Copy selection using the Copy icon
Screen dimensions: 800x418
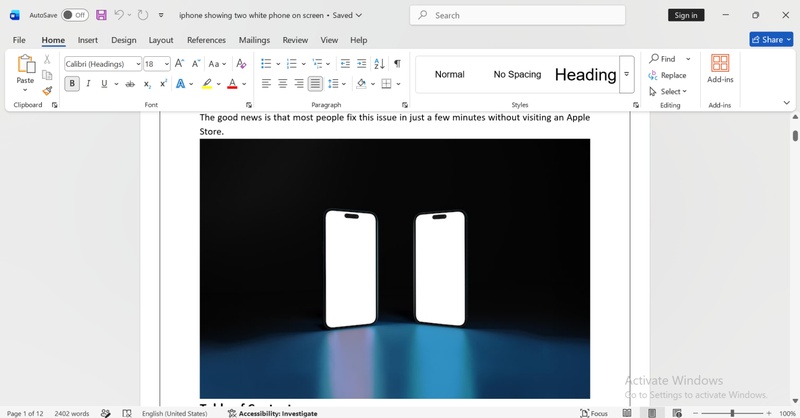point(47,76)
